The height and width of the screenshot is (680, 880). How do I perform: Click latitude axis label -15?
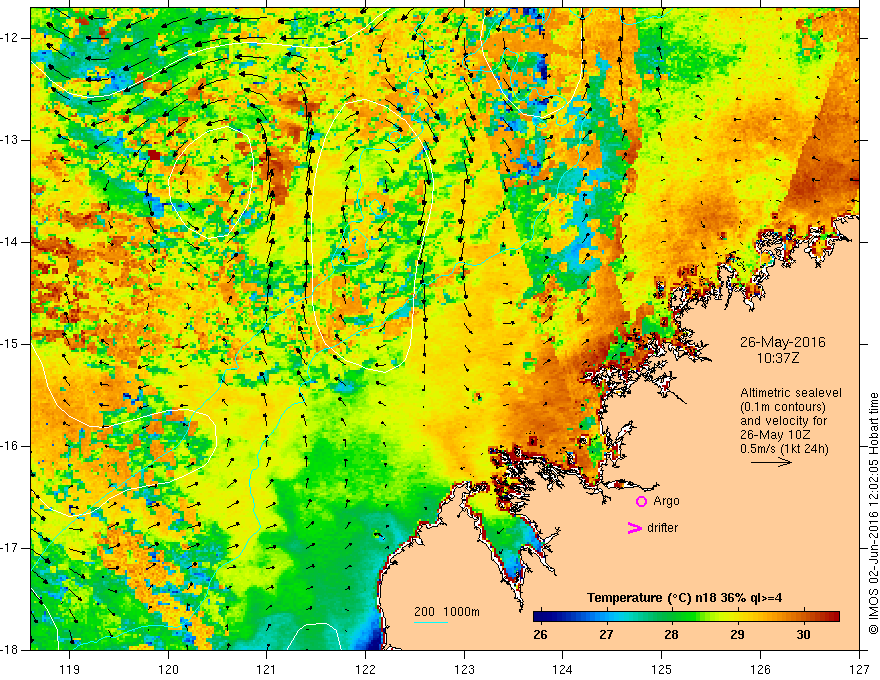[x=11, y=344]
